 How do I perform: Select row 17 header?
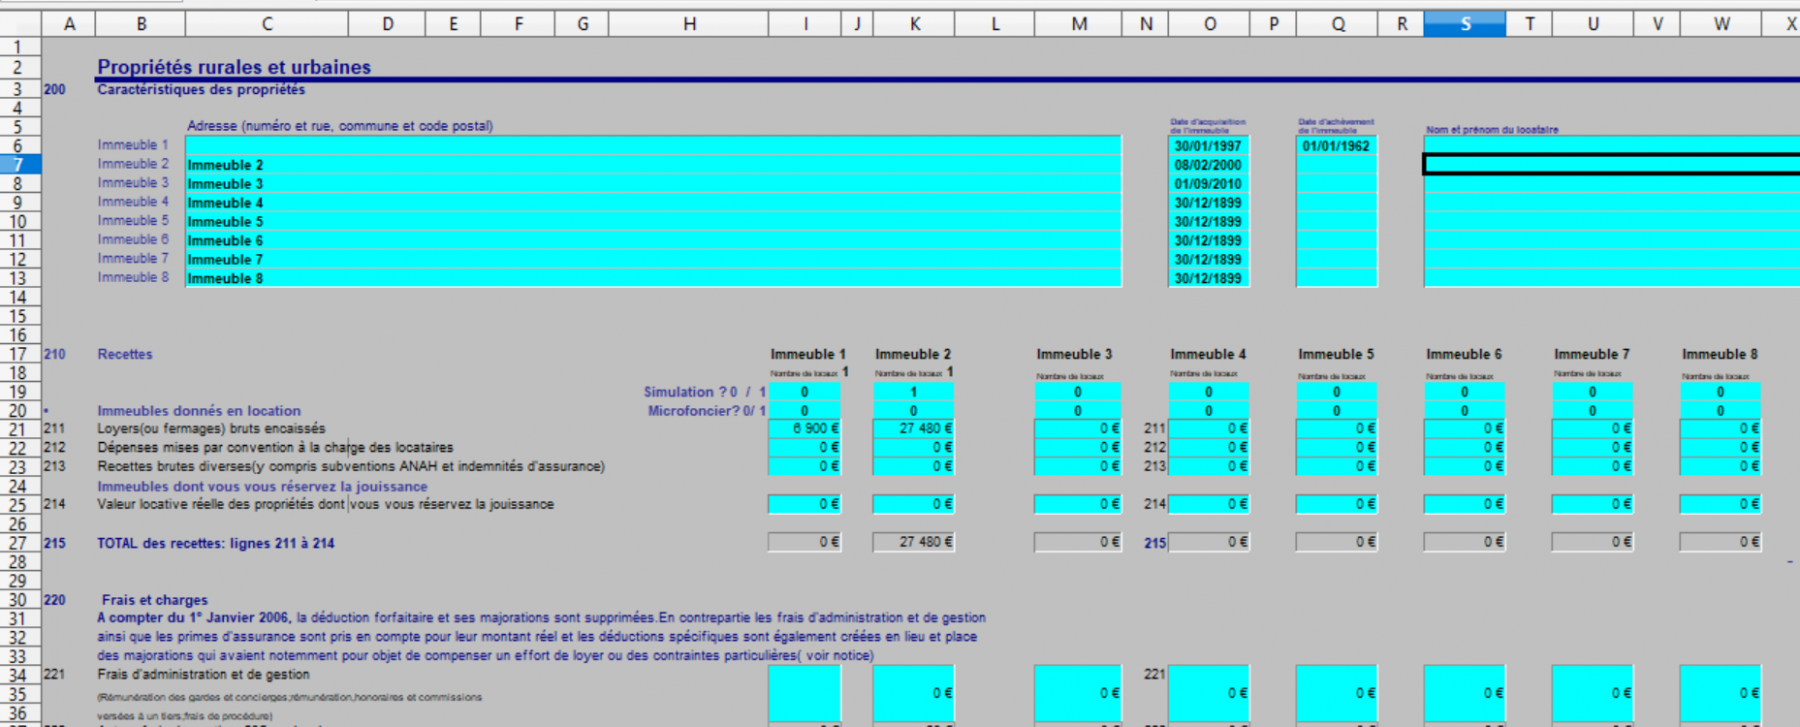coord(20,354)
